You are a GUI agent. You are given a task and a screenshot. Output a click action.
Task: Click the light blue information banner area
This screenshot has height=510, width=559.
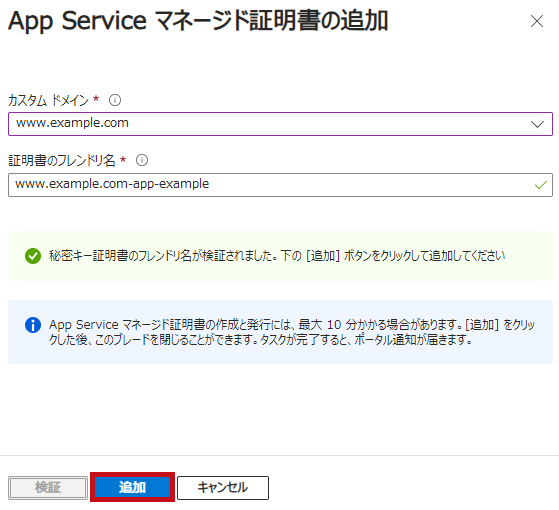[x=280, y=332]
